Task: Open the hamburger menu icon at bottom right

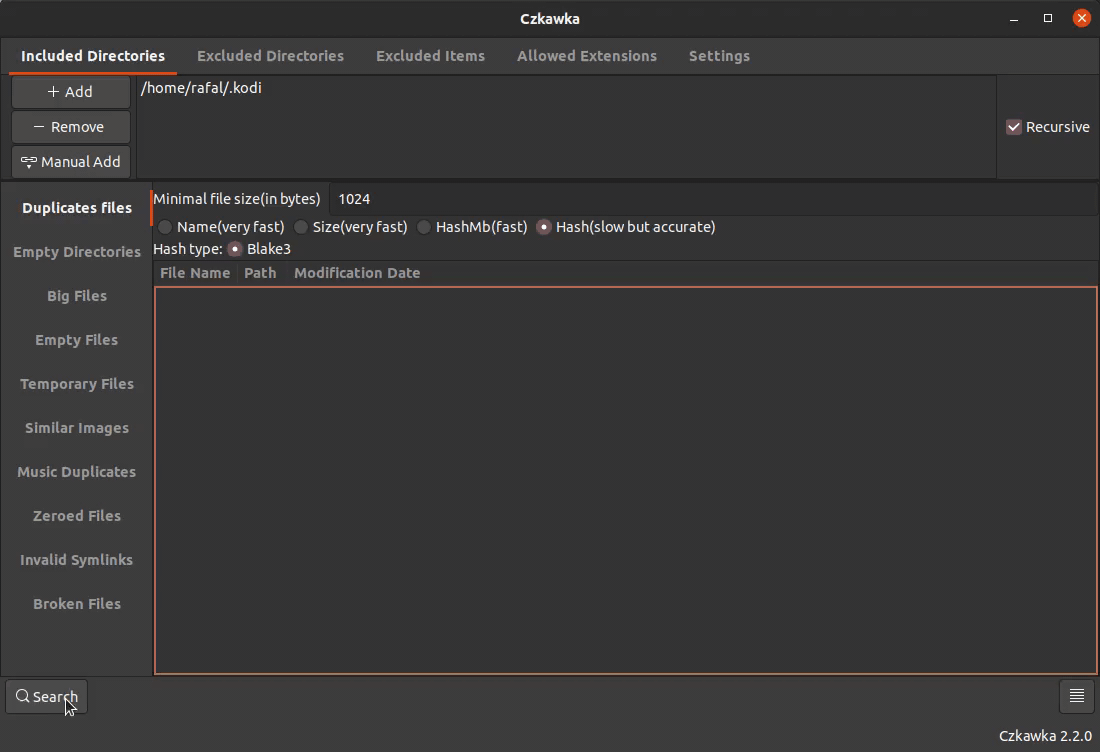Action: click(x=1076, y=697)
